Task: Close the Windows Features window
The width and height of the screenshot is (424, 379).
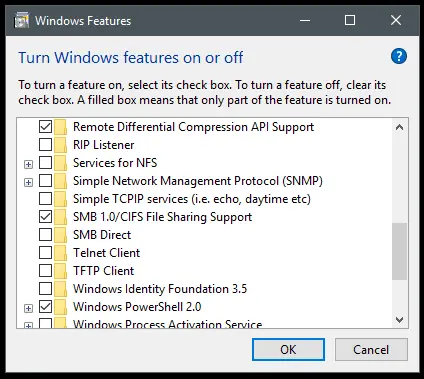Action: [396, 20]
